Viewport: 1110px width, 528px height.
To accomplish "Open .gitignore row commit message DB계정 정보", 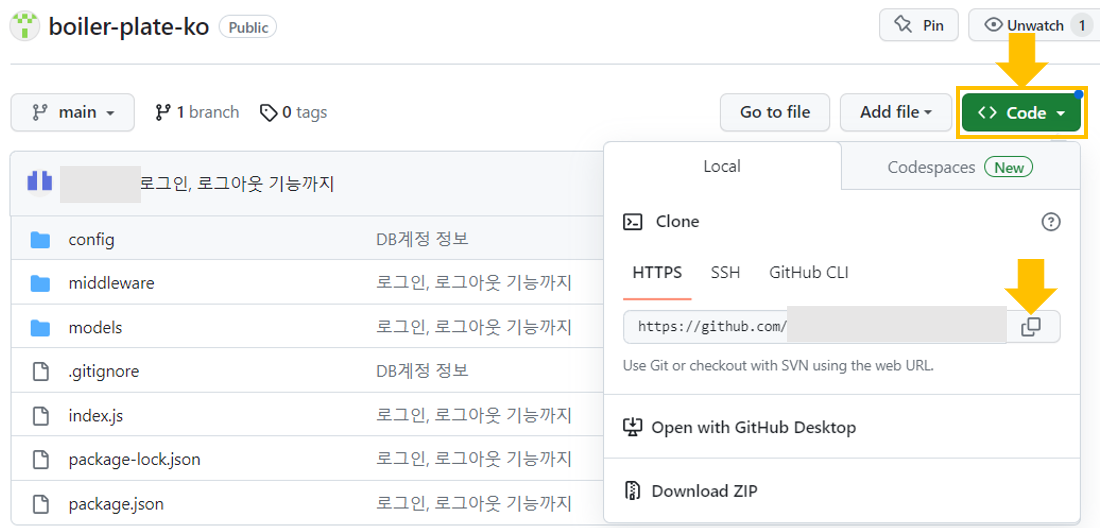I will pyautogui.click(x=422, y=371).
